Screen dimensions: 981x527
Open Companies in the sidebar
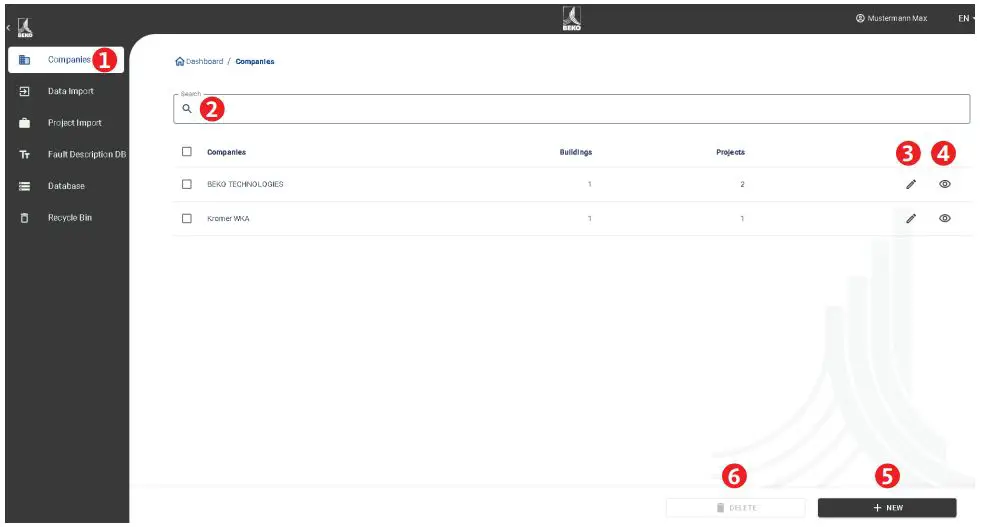click(66, 60)
